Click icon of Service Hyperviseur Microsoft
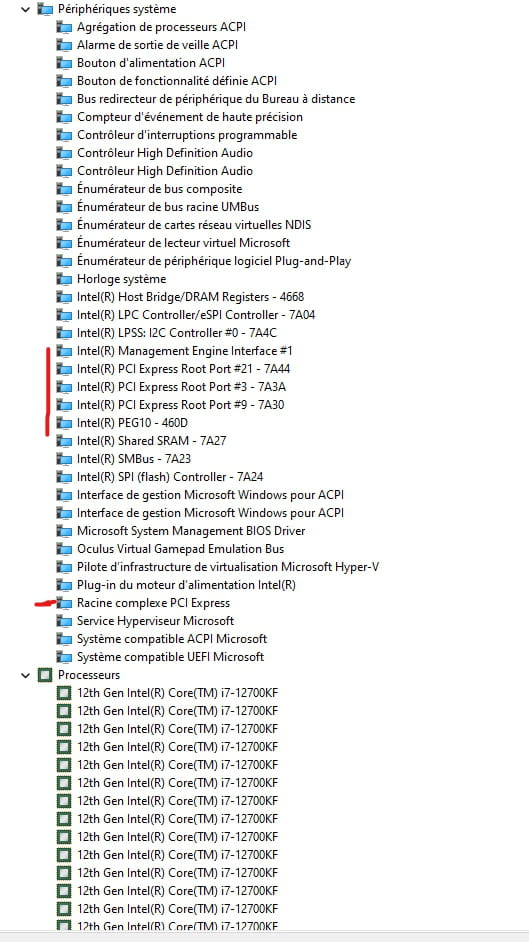 [64, 621]
